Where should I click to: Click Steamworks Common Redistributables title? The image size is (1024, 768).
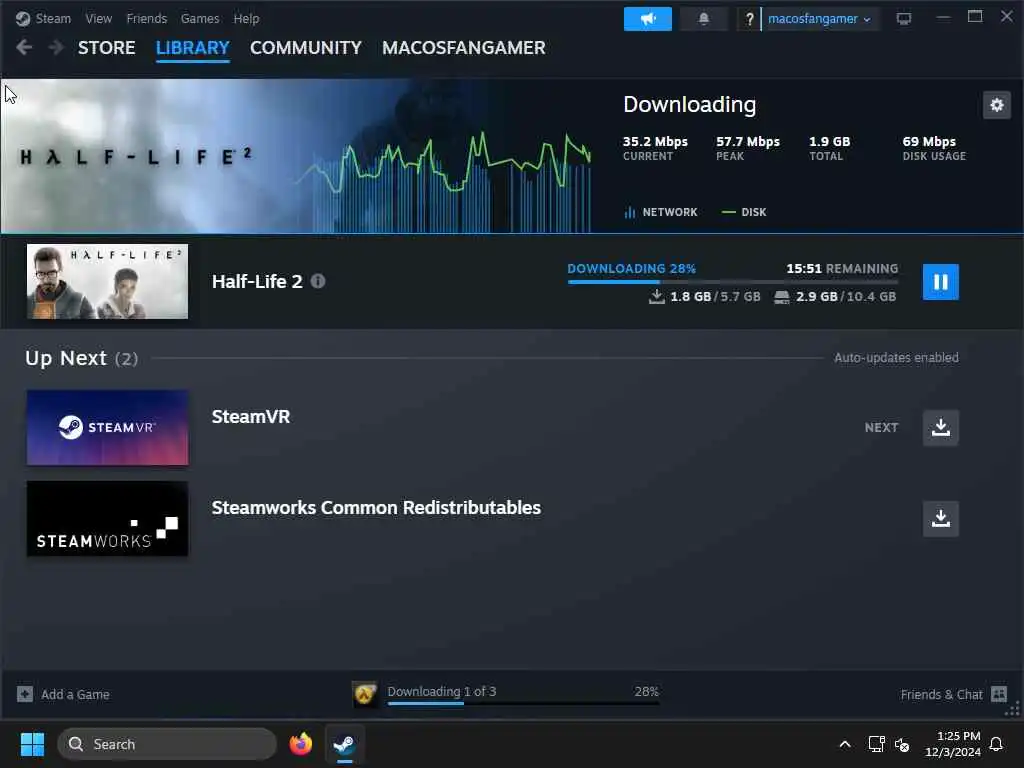point(376,507)
